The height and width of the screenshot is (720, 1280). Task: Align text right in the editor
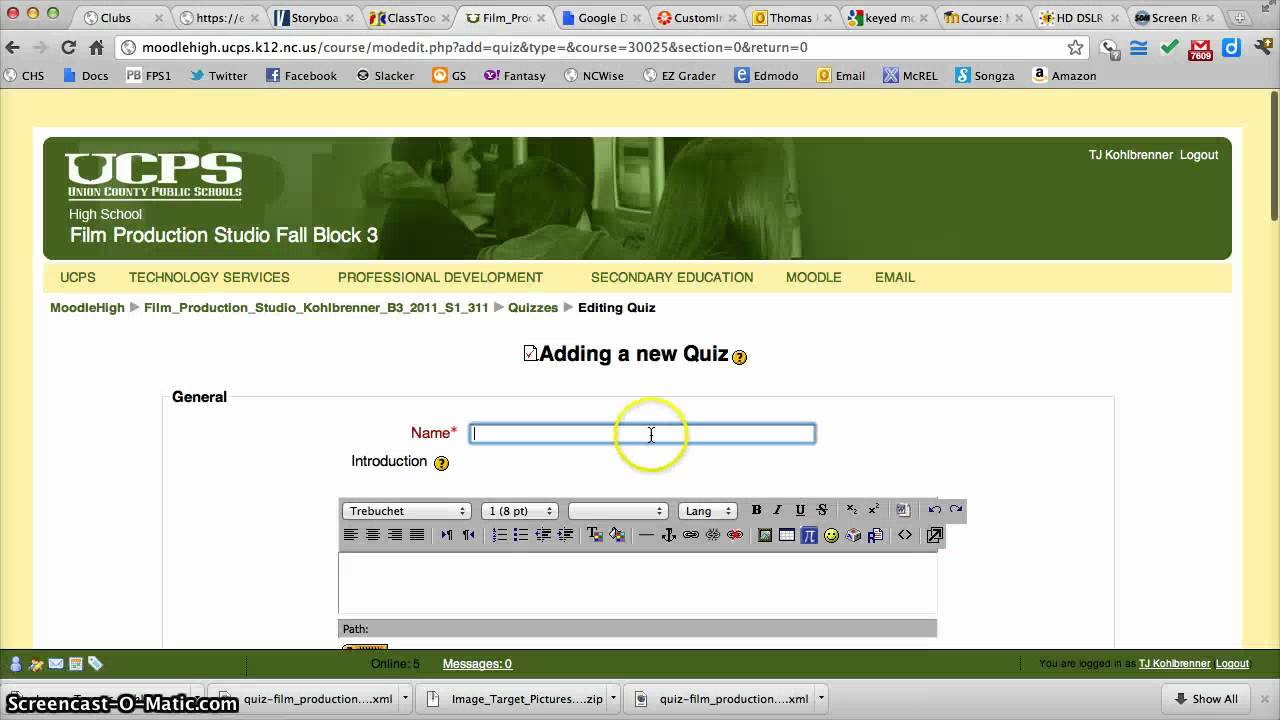tap(395, 535)
